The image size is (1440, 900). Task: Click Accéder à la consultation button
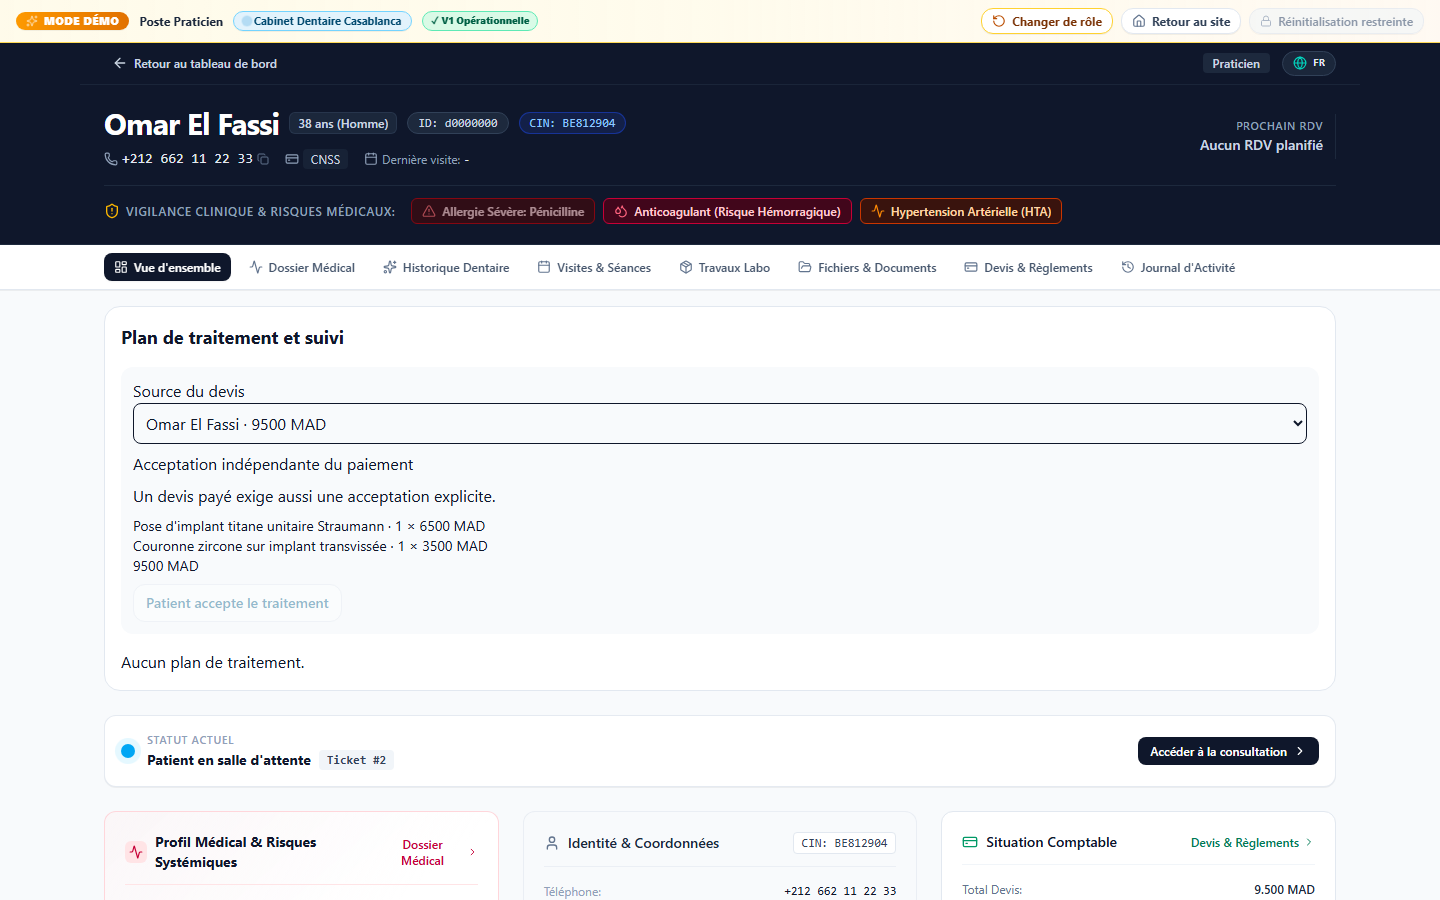(1228, 751)
